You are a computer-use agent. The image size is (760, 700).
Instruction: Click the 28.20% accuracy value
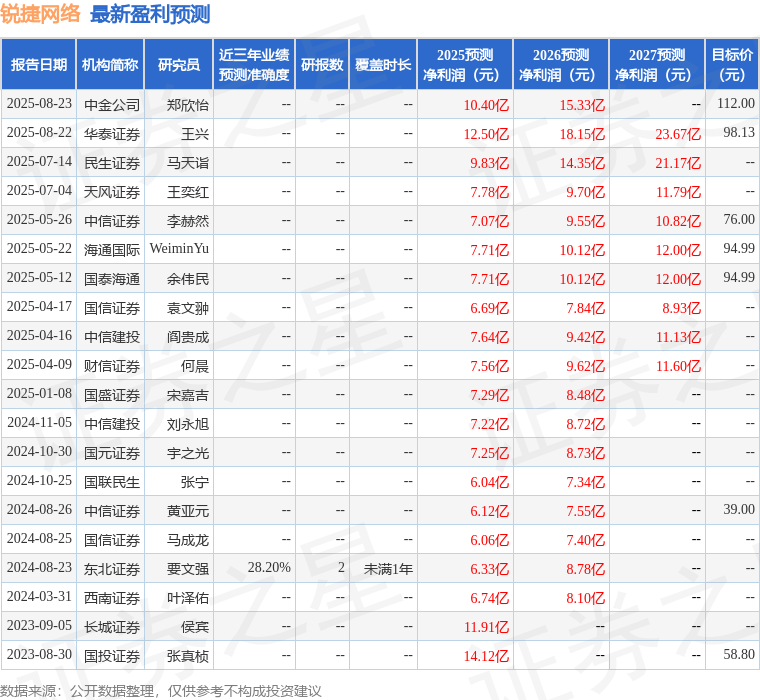[x=269, y=568]
